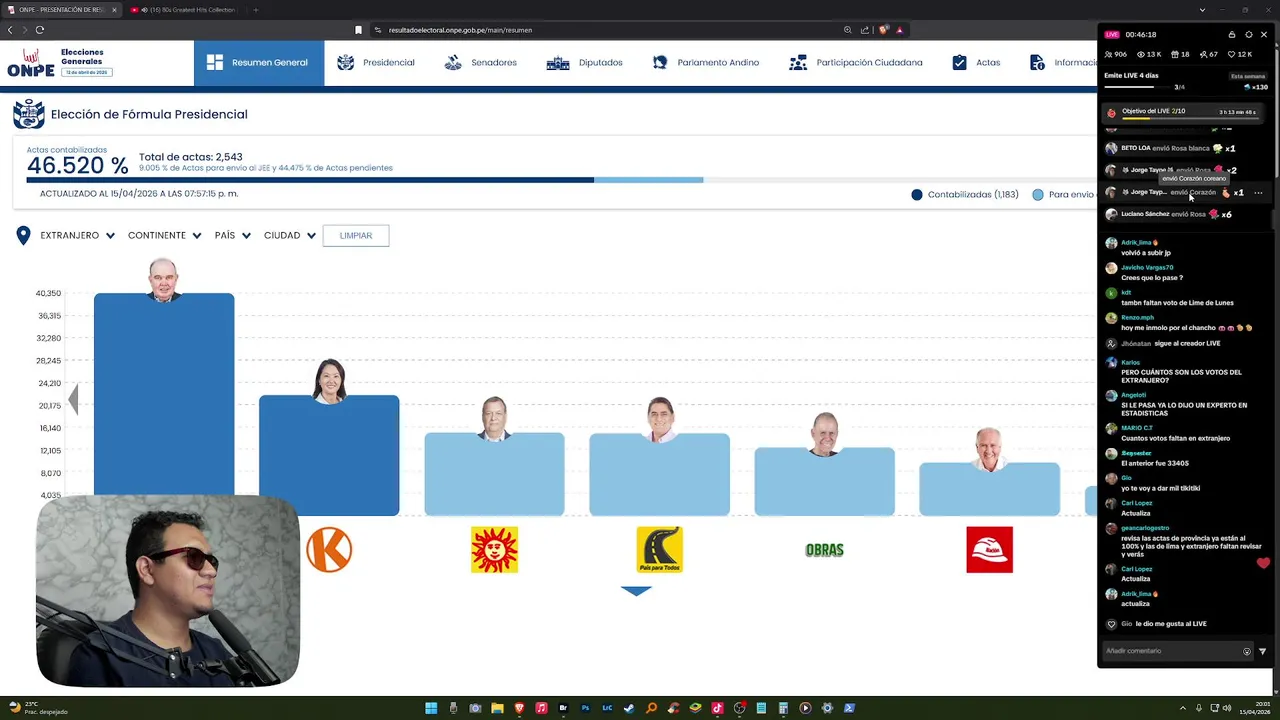Select the sun party logo

pyautogui.click(x=494, y=550)
